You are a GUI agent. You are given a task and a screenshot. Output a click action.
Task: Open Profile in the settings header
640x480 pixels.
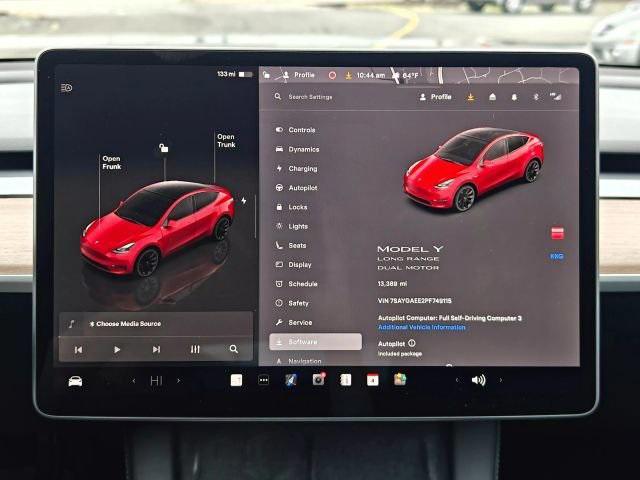[436, 97]
